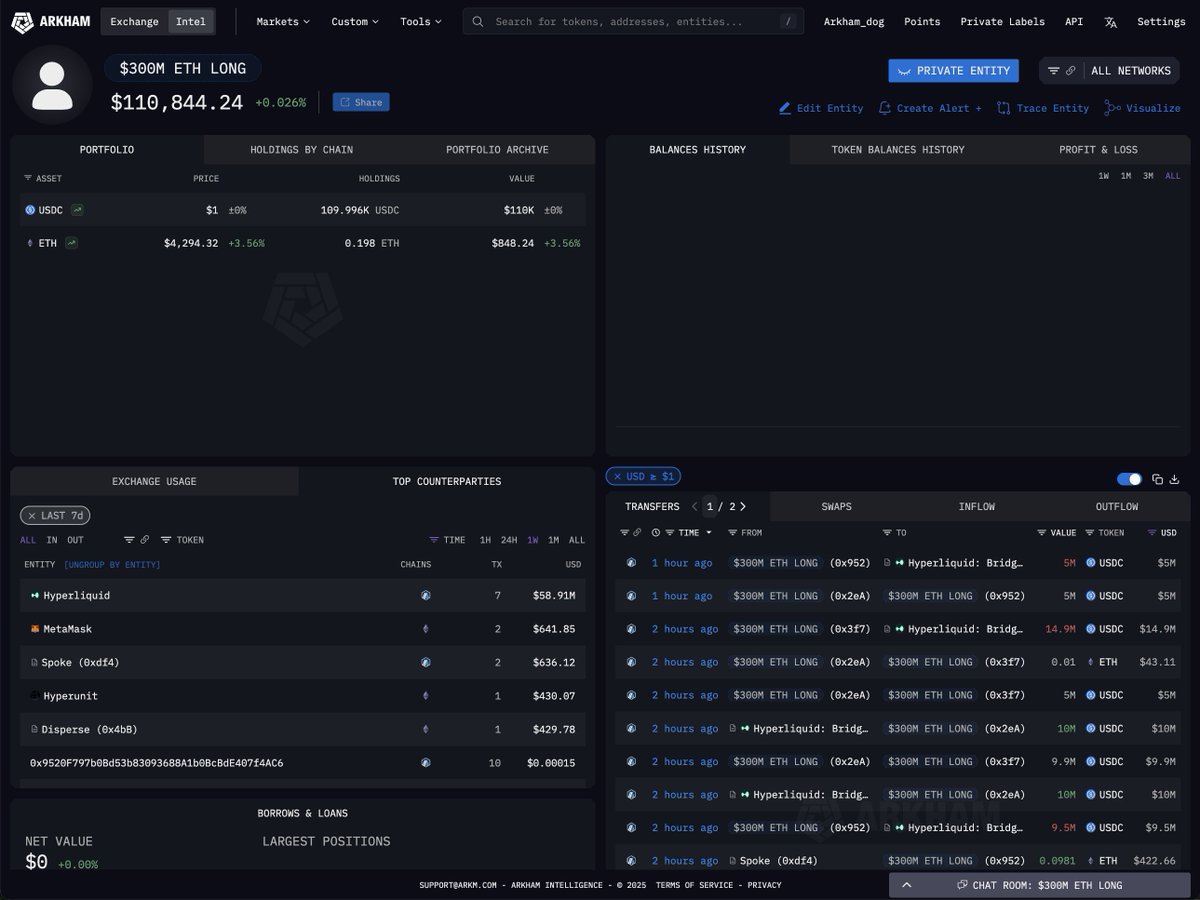The height and width of the screenshot is (900, 1200).
Task: Open the entity profile avatar
Action: click(52, 85)
